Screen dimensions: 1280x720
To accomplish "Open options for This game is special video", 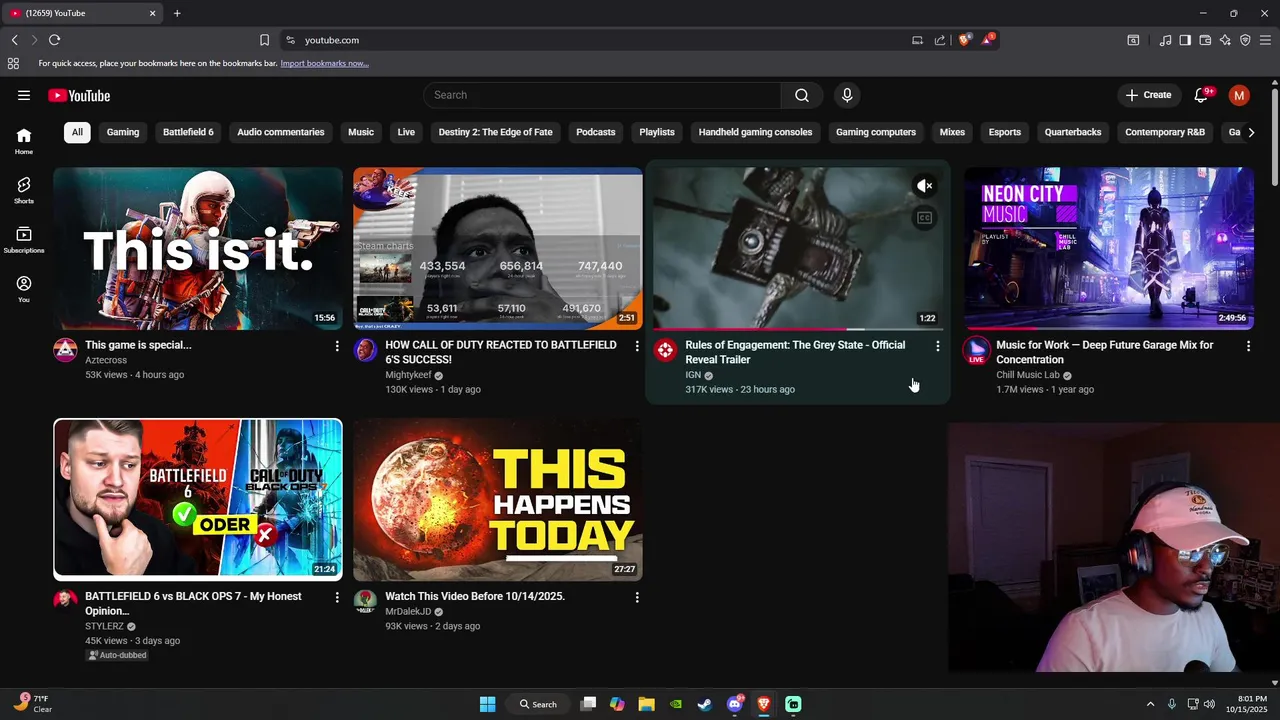I will coord(337,346).
